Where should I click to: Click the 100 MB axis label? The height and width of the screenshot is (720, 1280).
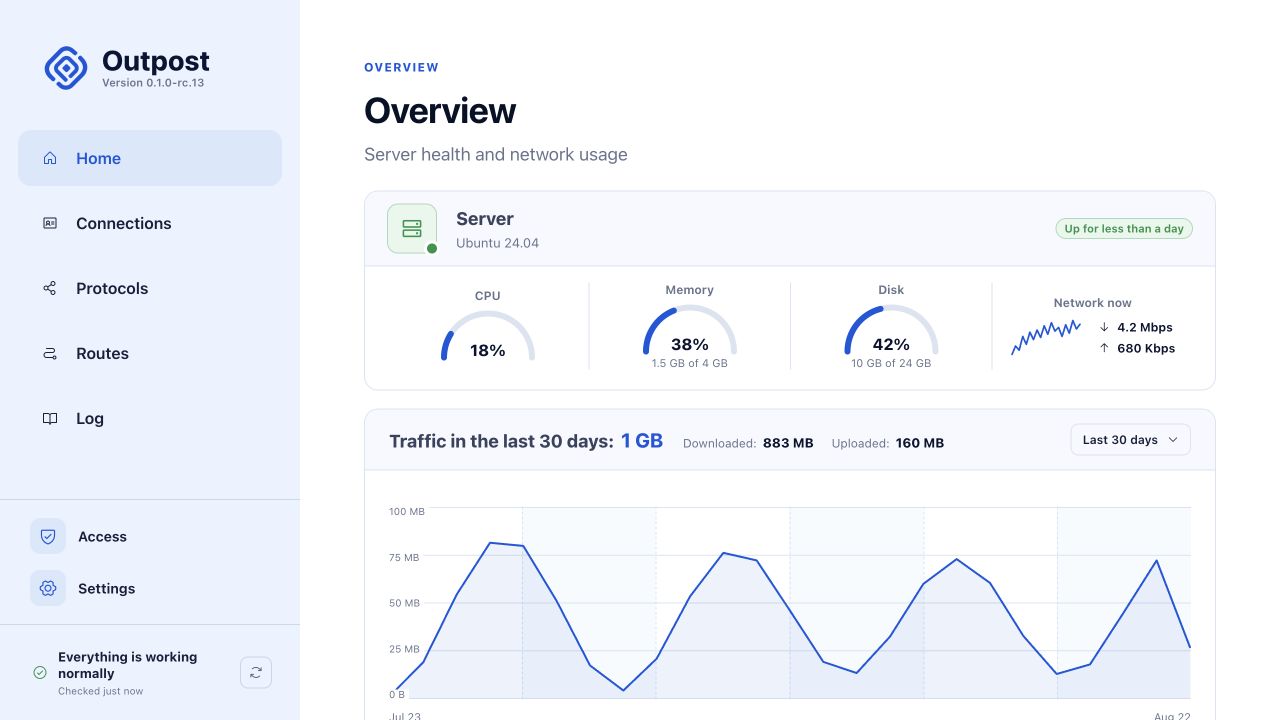(407, 511)
